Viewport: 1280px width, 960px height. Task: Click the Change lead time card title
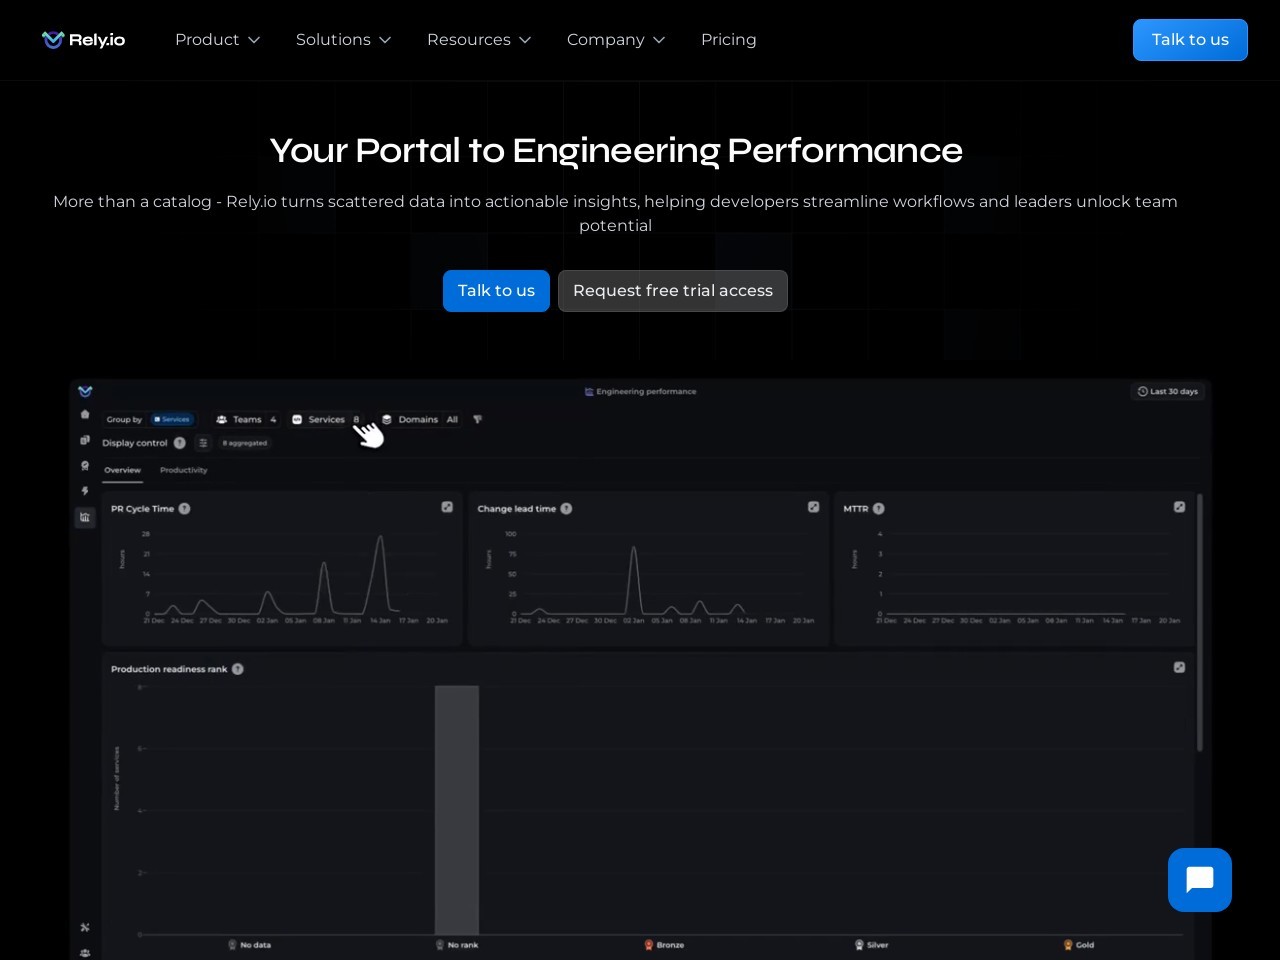pyautogui.click(x=516, y=509)
